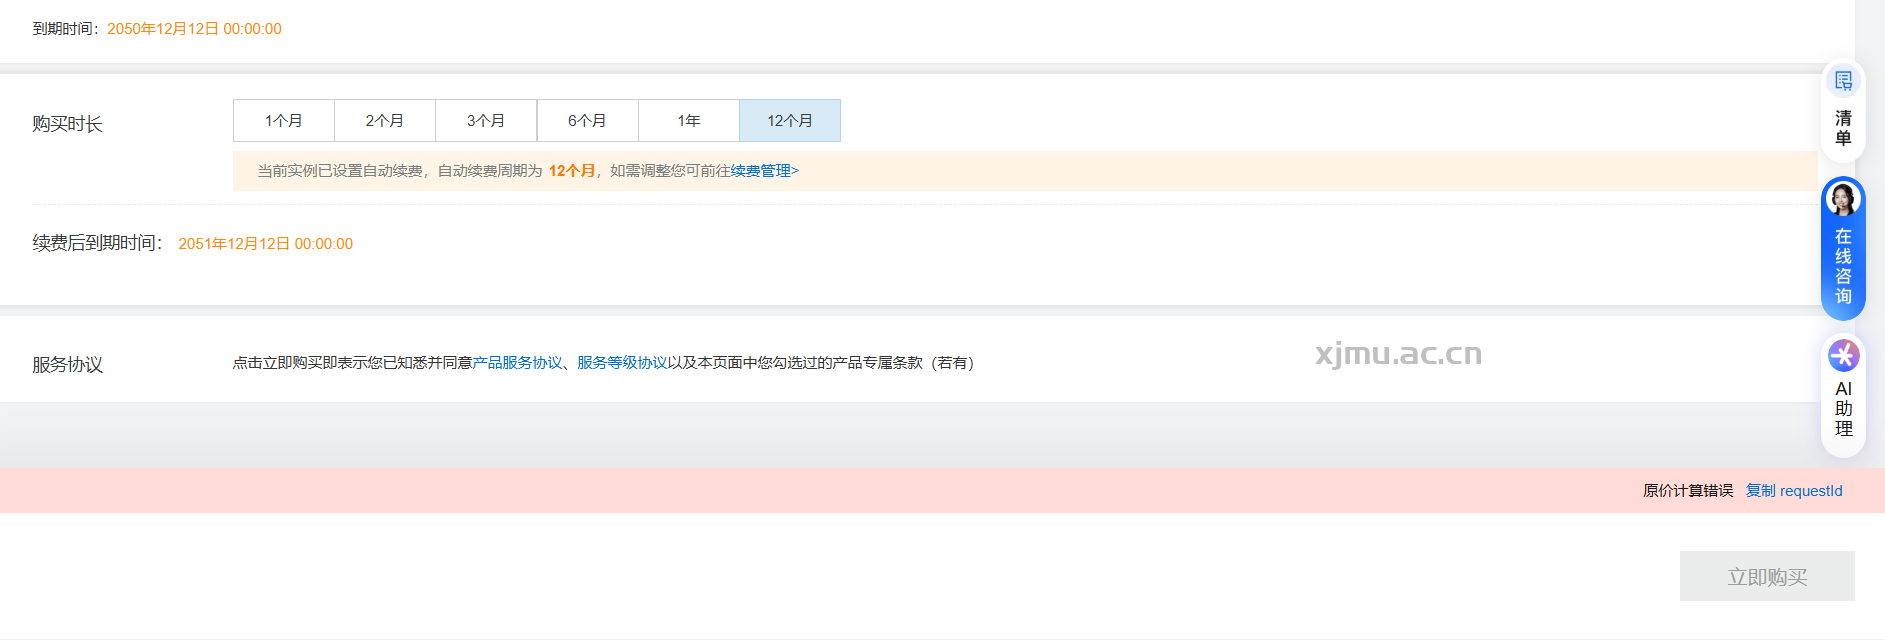Select the 2个月 purchase duration

point(384,121)
